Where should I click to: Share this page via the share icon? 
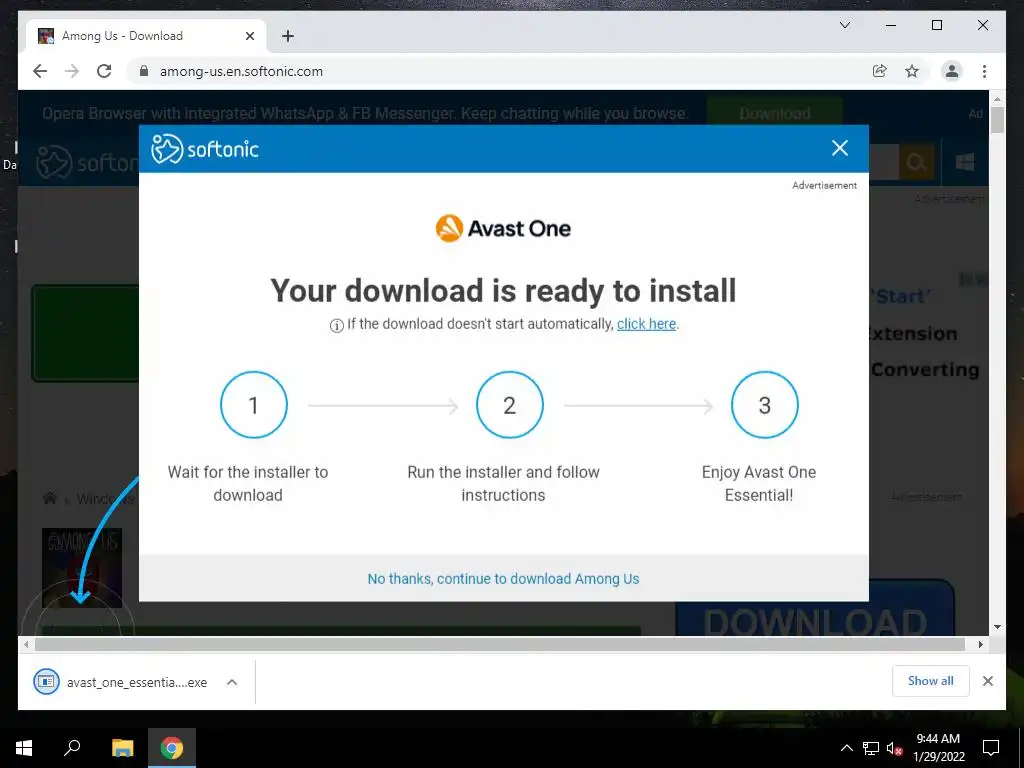880,71
